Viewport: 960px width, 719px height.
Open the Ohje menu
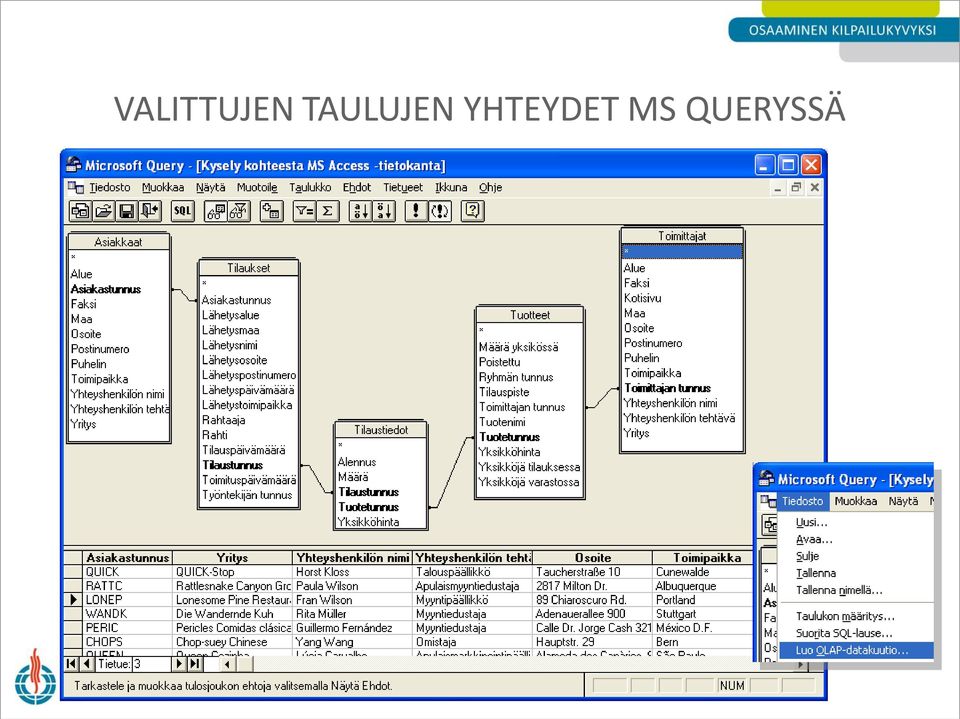(490, 187)
